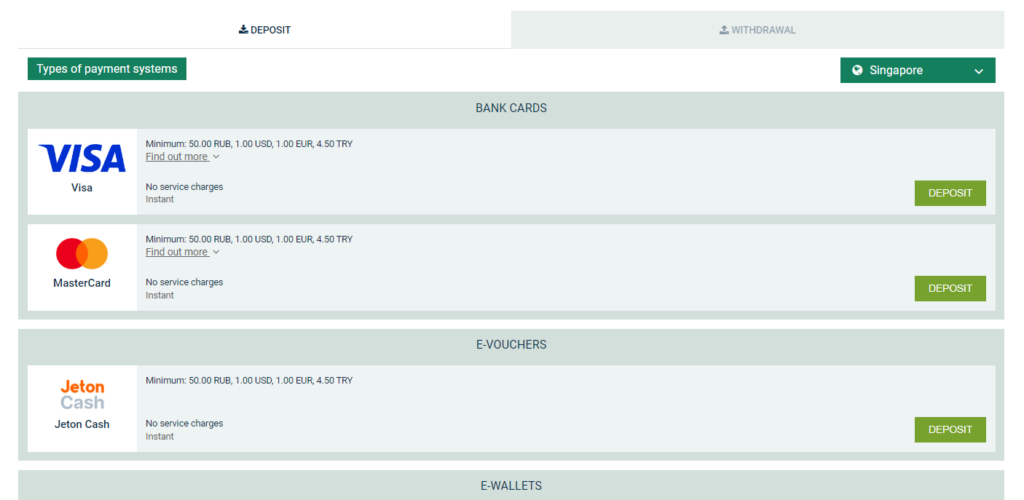
Task: Click the download icon on Deposit tab
Action: tap(244, 30)
